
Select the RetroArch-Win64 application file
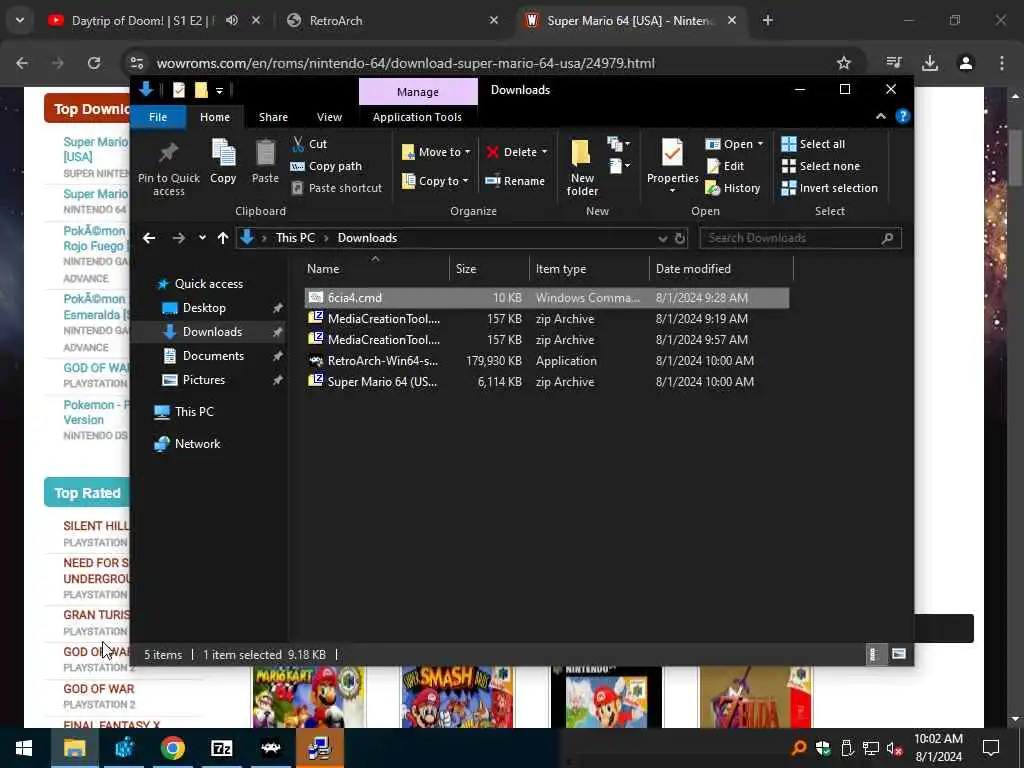point(547,360)
